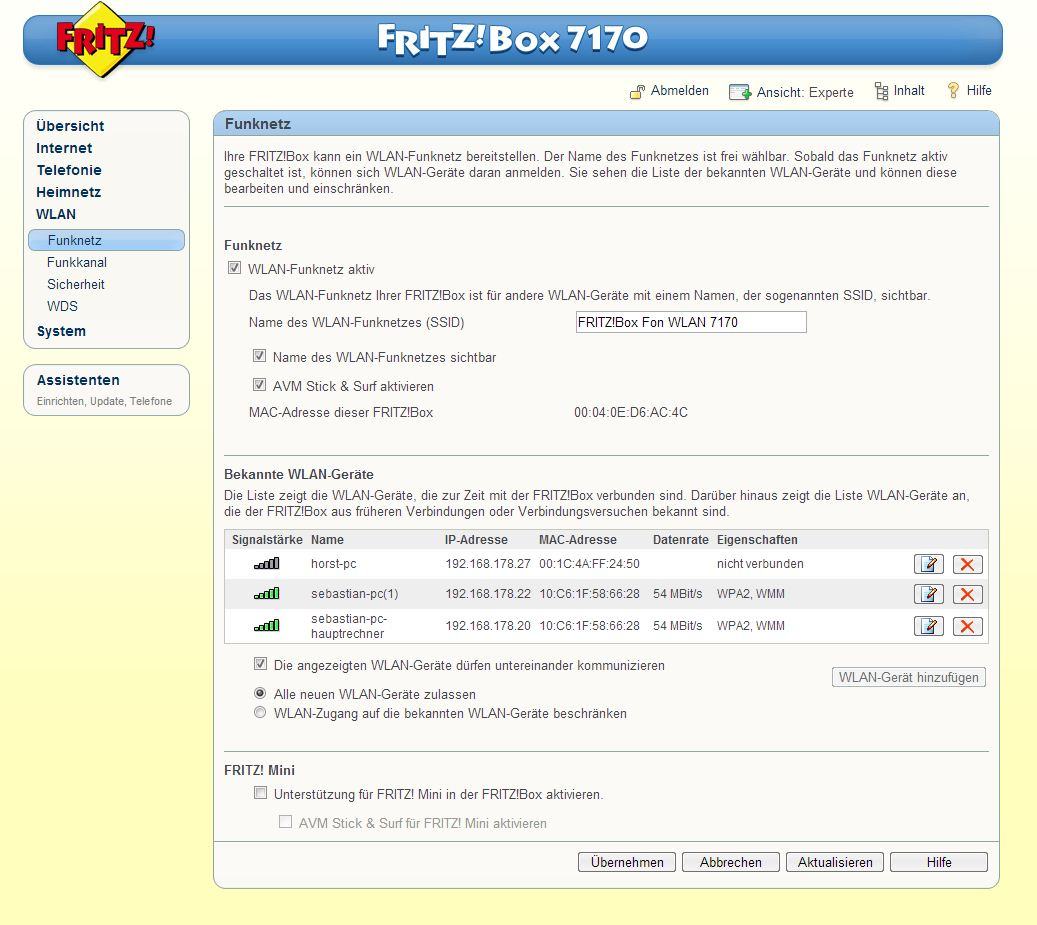Click IP address 192.168.178.27
This screenshot has height=925, width=1037.
tap(488, 564)
